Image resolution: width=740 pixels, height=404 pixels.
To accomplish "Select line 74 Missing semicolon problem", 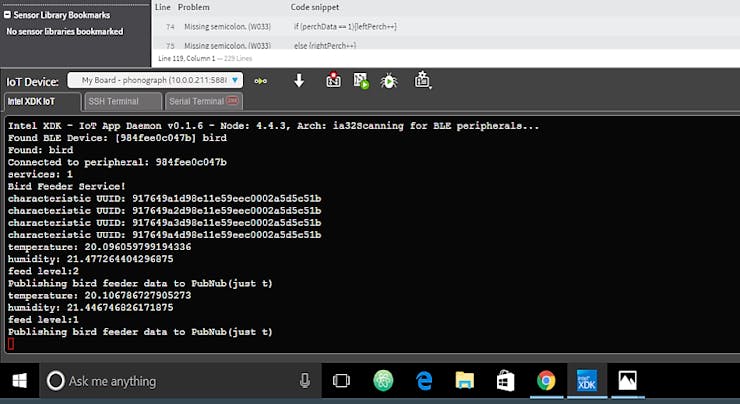I will coord(446,27).
